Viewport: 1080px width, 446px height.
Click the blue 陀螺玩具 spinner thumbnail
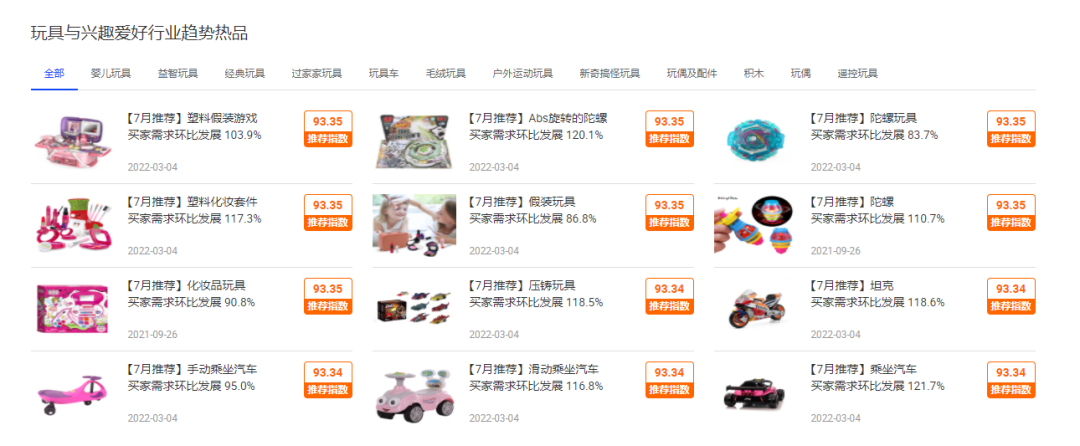coord(756,142)
